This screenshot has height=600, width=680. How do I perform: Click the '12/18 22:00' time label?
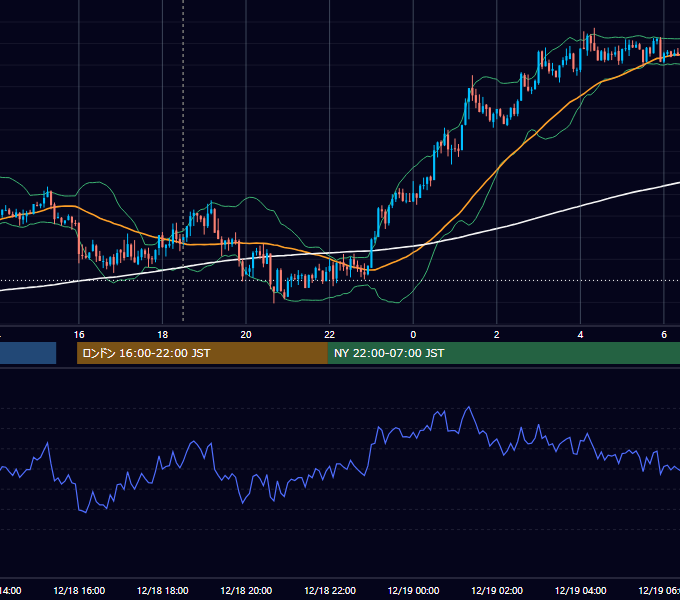(330, 590)
